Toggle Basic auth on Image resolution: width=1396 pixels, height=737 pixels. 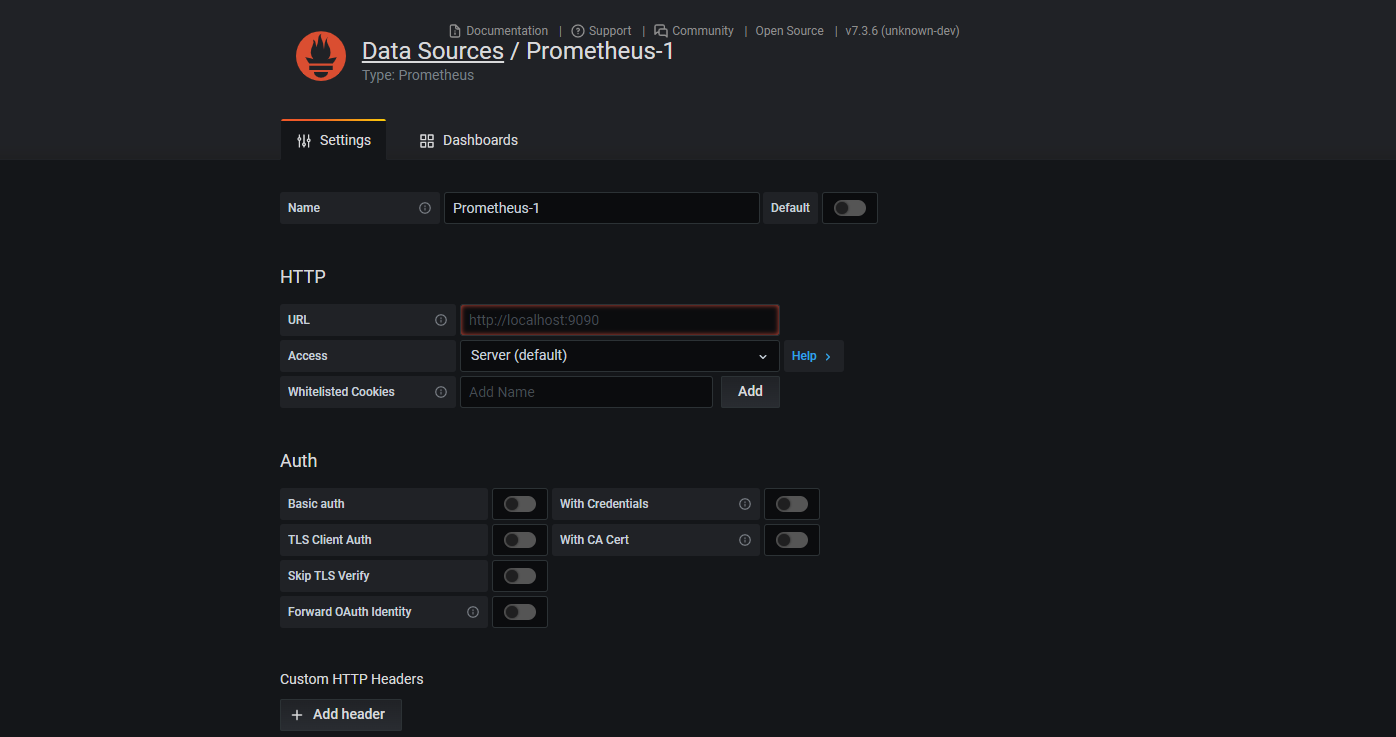pos(520,504)
